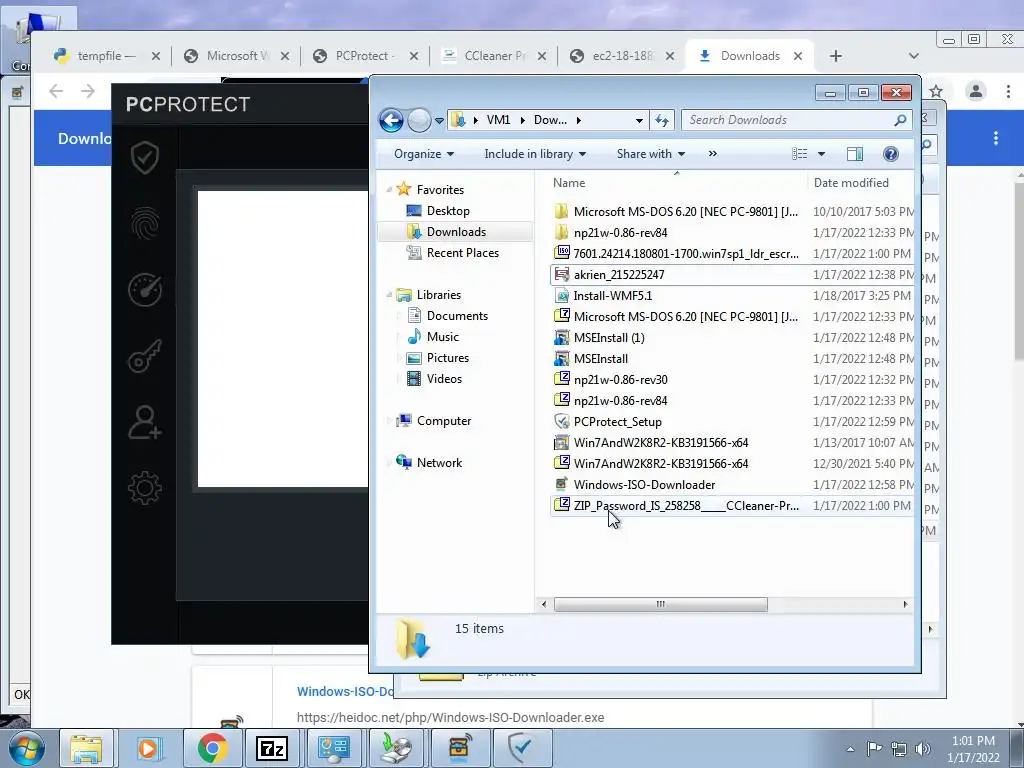The width and height of the screenshot is (1024, 768).
Task: Click Chrome bookmark star icon
Action: pyautogui.click(x=936, y=91)
